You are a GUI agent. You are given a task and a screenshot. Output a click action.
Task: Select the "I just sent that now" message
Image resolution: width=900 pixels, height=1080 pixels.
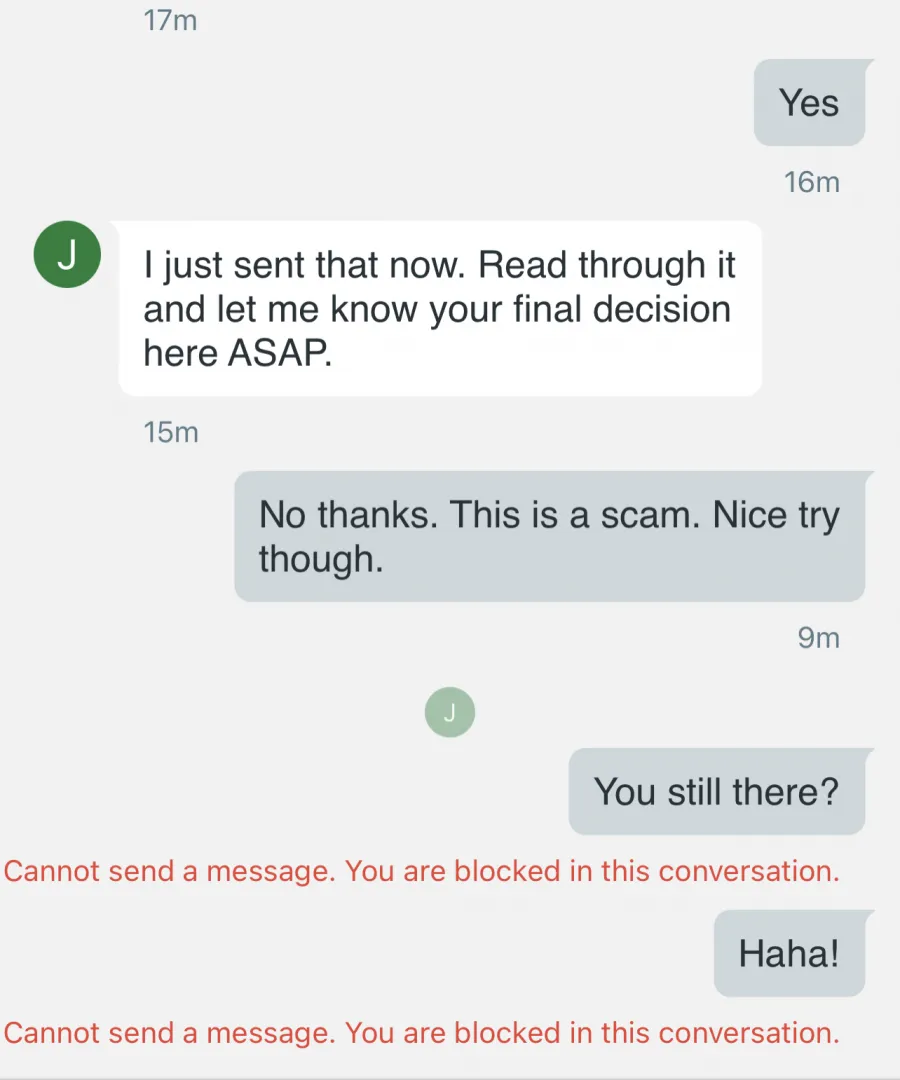(440, 308)
